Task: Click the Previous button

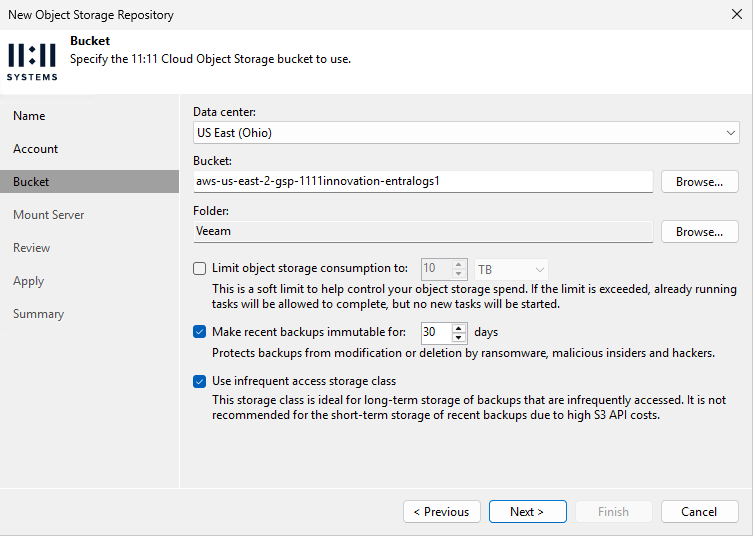Action: pyautogui.click(x=442, y=512)
